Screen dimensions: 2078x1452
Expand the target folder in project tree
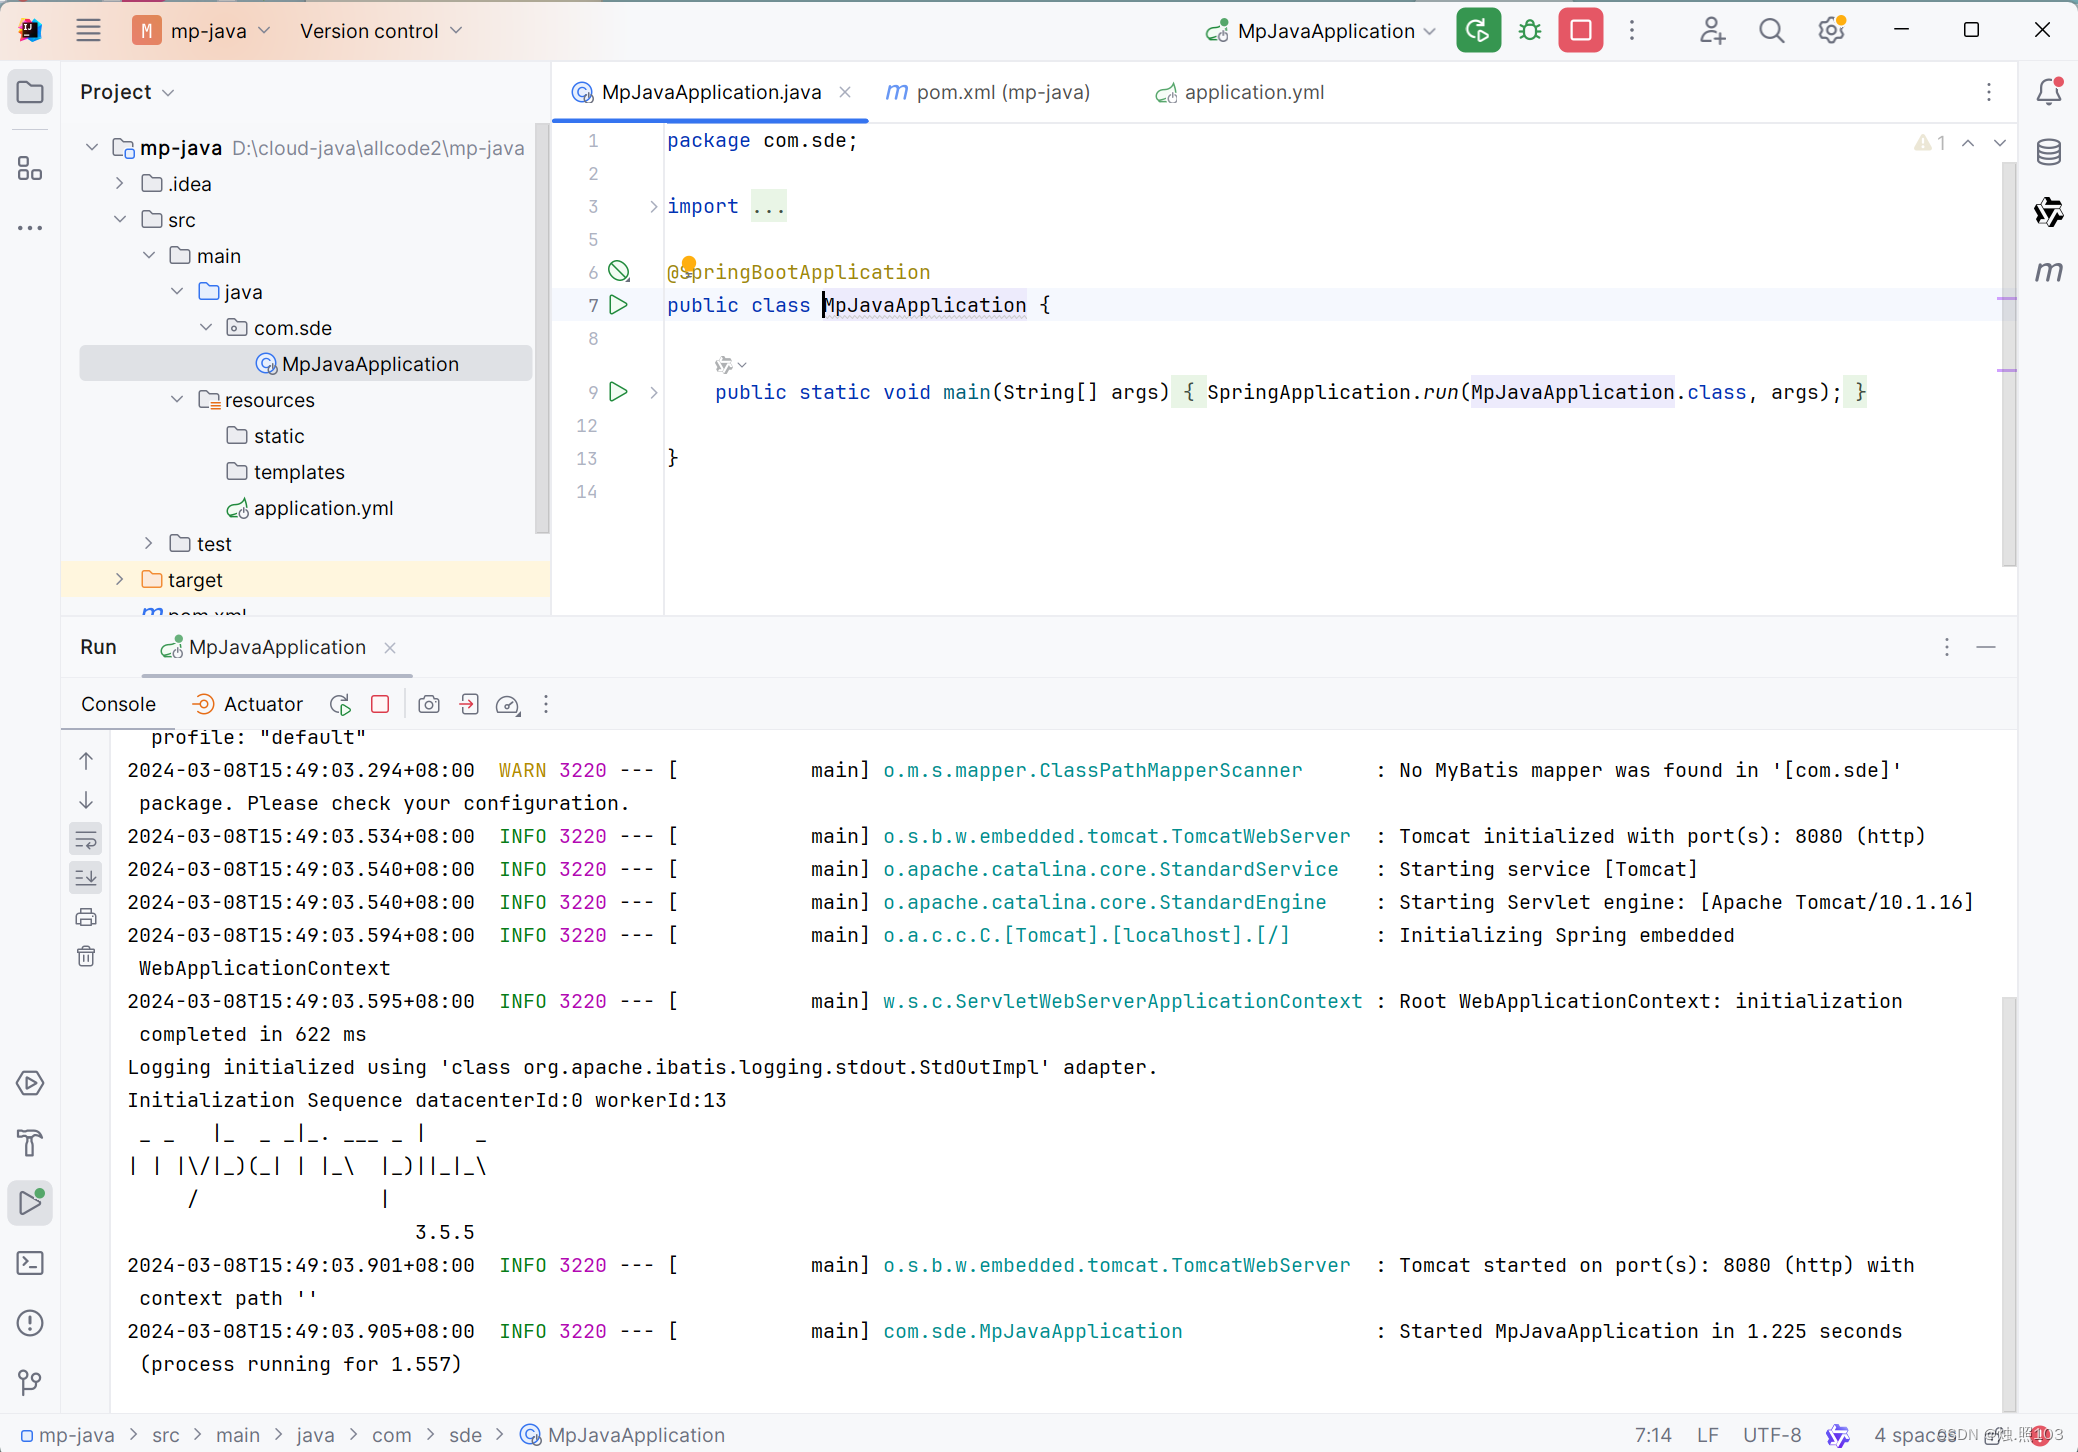(x=120, y=580)
